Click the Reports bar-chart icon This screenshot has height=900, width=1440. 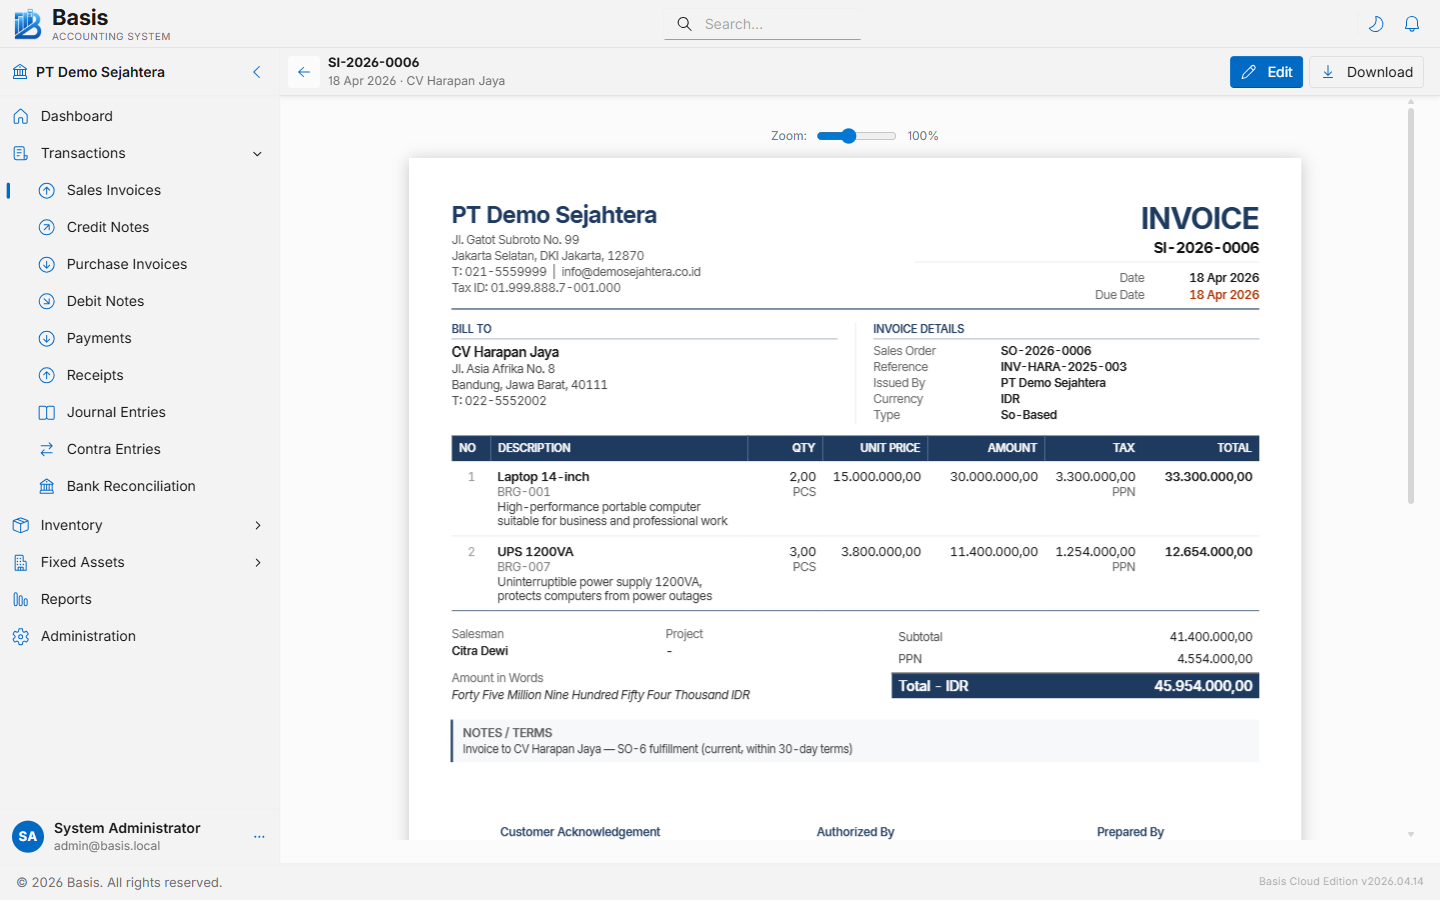tap(21, 599)
